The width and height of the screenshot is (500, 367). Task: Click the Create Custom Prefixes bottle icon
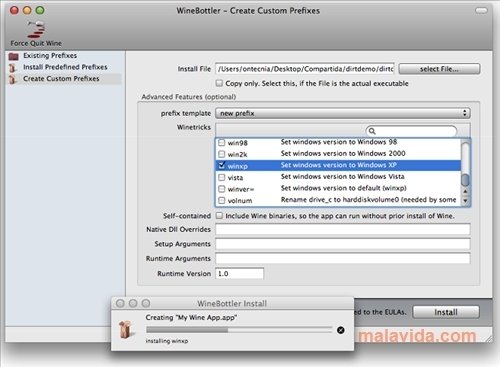[x=13, y=79]
